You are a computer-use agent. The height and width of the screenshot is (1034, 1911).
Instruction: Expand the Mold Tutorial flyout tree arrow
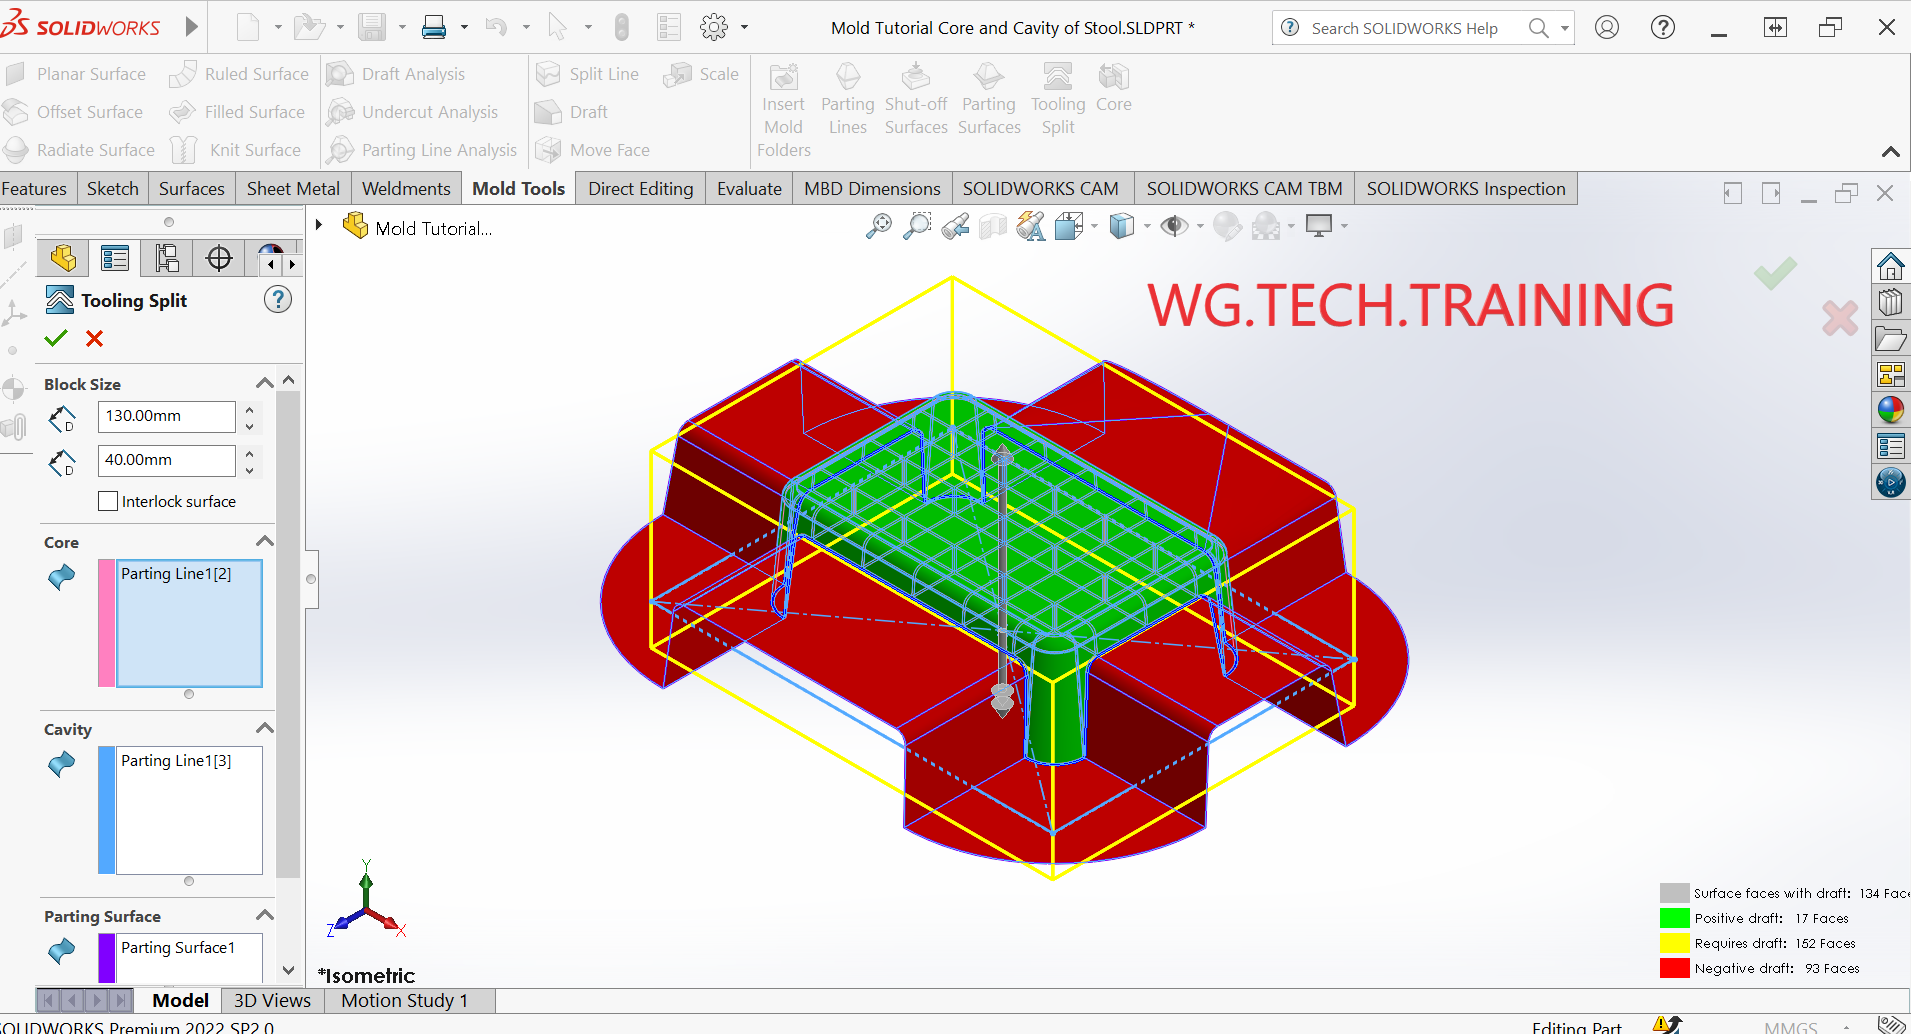319,226
